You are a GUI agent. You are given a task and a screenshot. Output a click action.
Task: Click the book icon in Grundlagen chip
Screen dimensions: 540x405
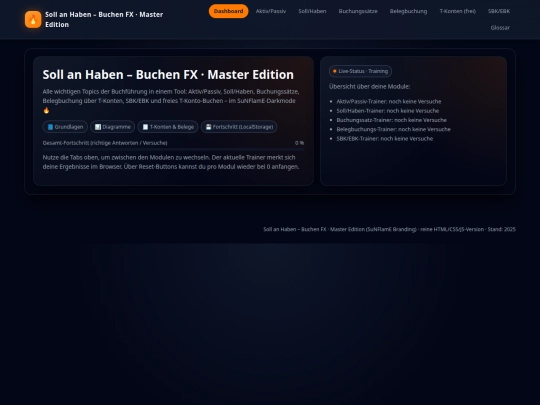point(50,127)
